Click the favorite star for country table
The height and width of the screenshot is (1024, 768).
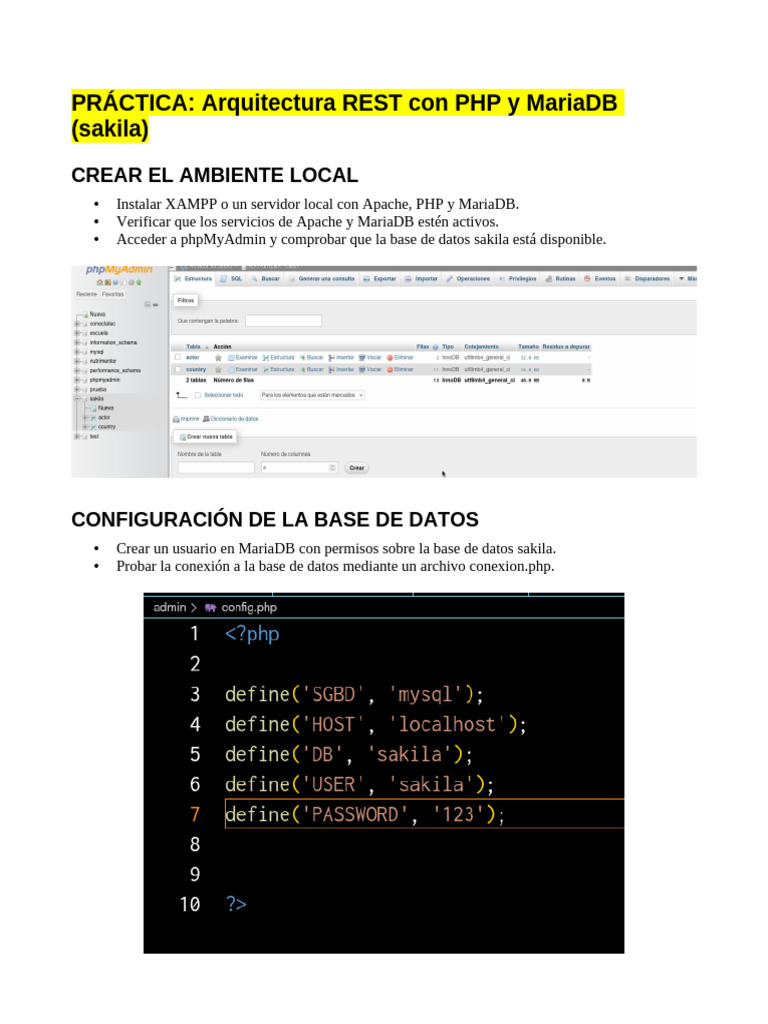tap(218, 370)
